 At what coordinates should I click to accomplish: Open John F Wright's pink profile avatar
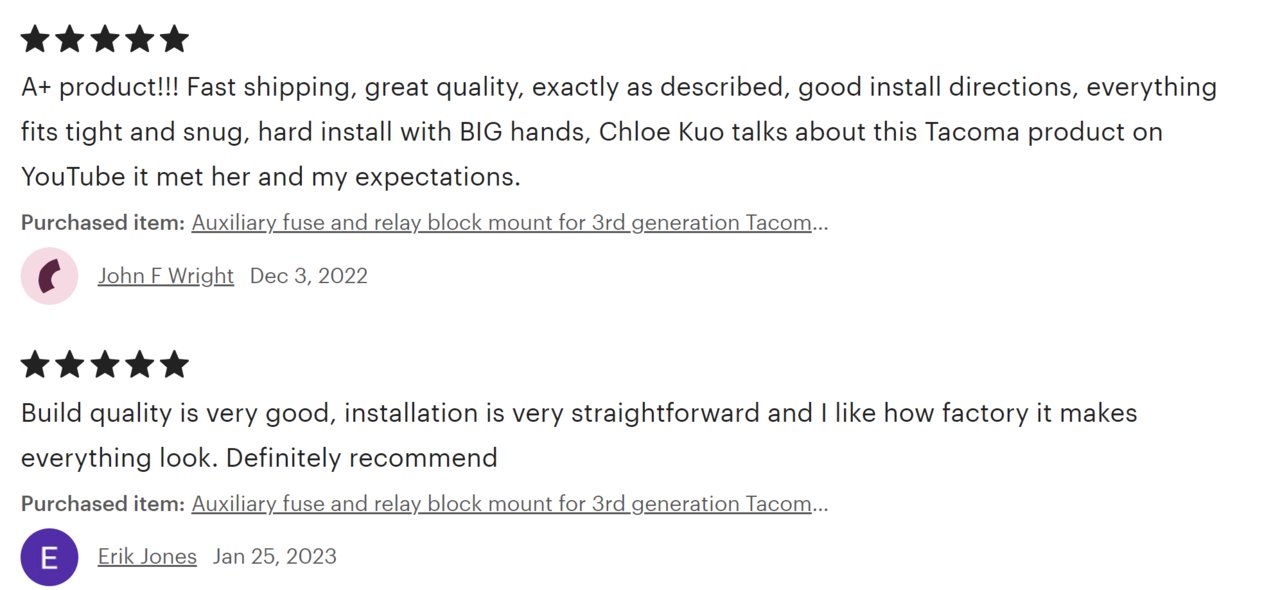[49, 276]
